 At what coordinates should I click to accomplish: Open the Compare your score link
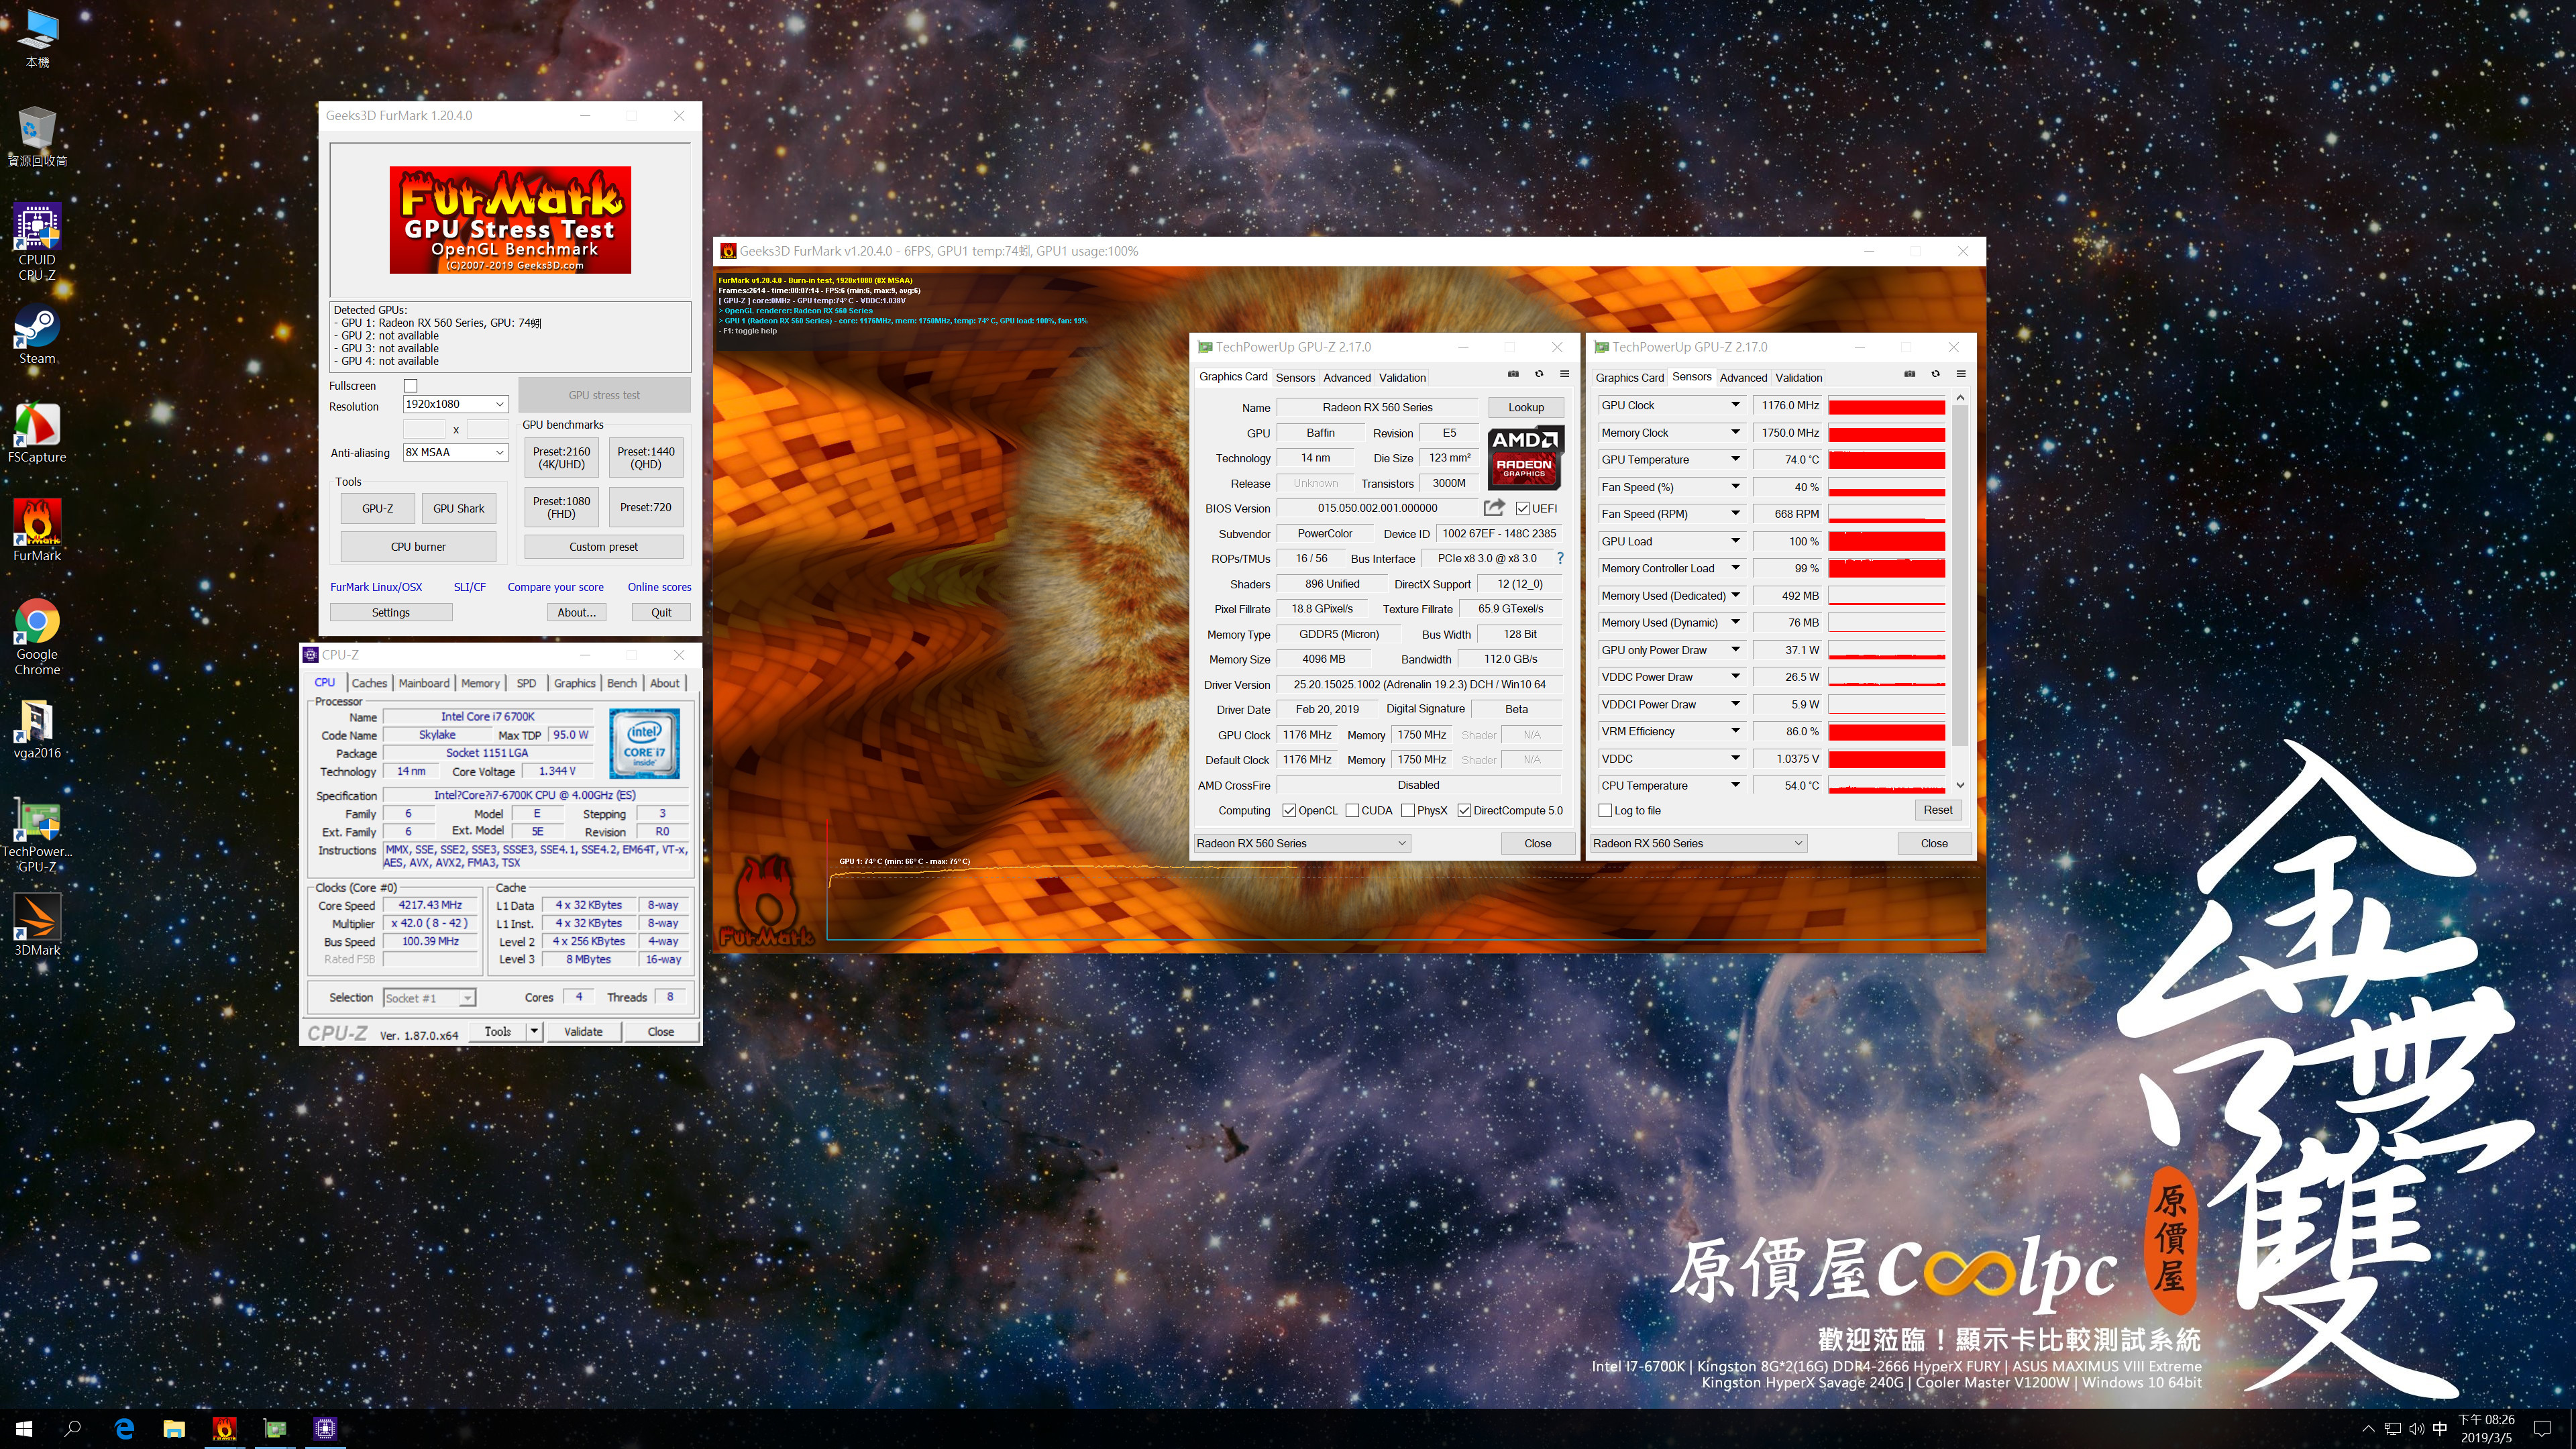(x=555, y=587)
